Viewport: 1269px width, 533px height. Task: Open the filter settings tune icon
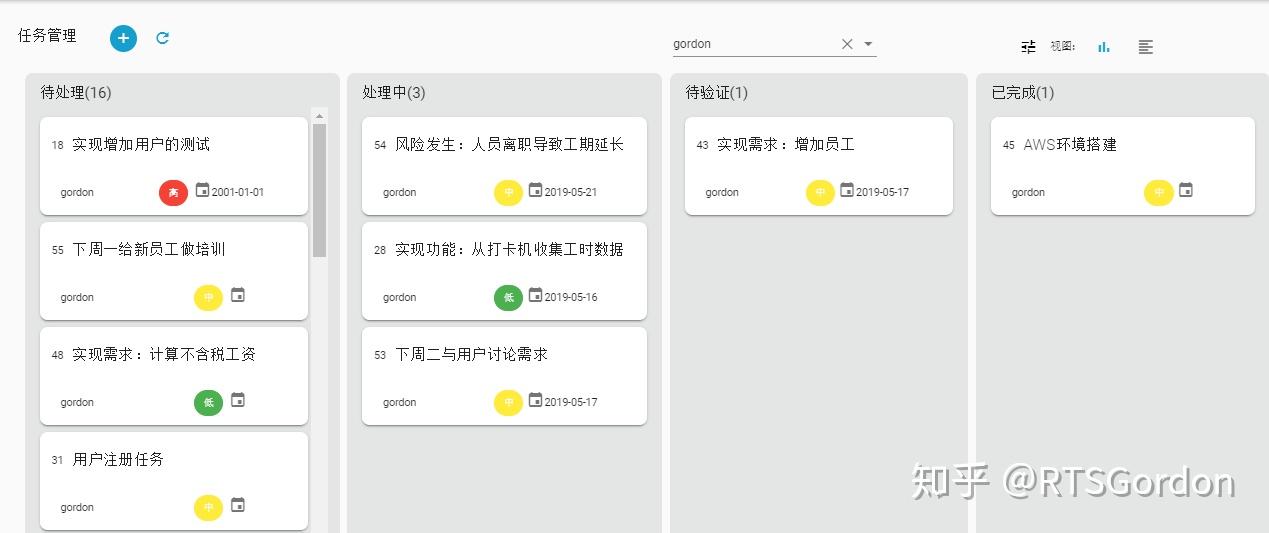(1028, 46)
